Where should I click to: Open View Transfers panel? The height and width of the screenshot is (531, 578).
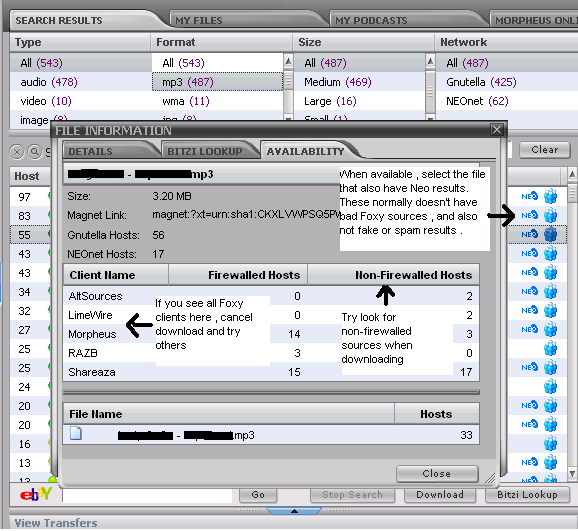[x=56, y=523]
